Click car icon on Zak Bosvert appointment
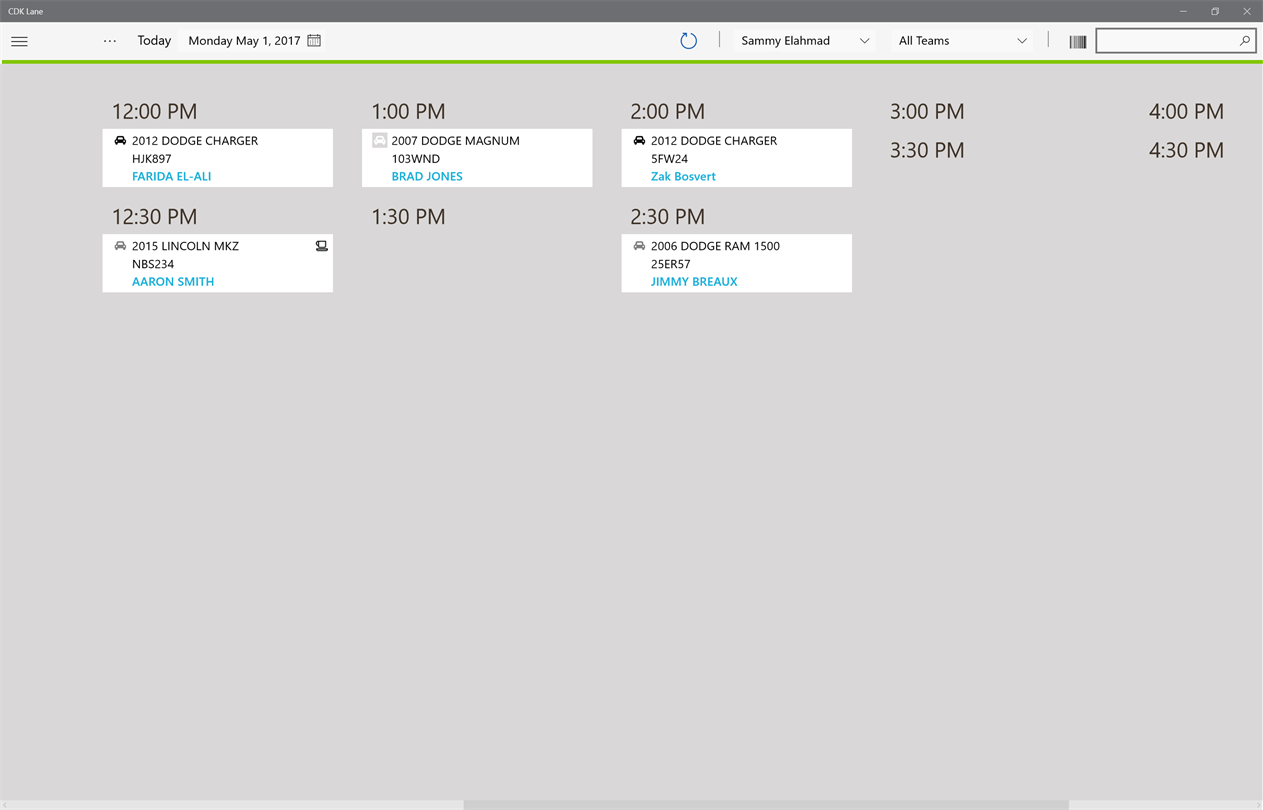This screenshot has height=810, width=1263. 639,141
